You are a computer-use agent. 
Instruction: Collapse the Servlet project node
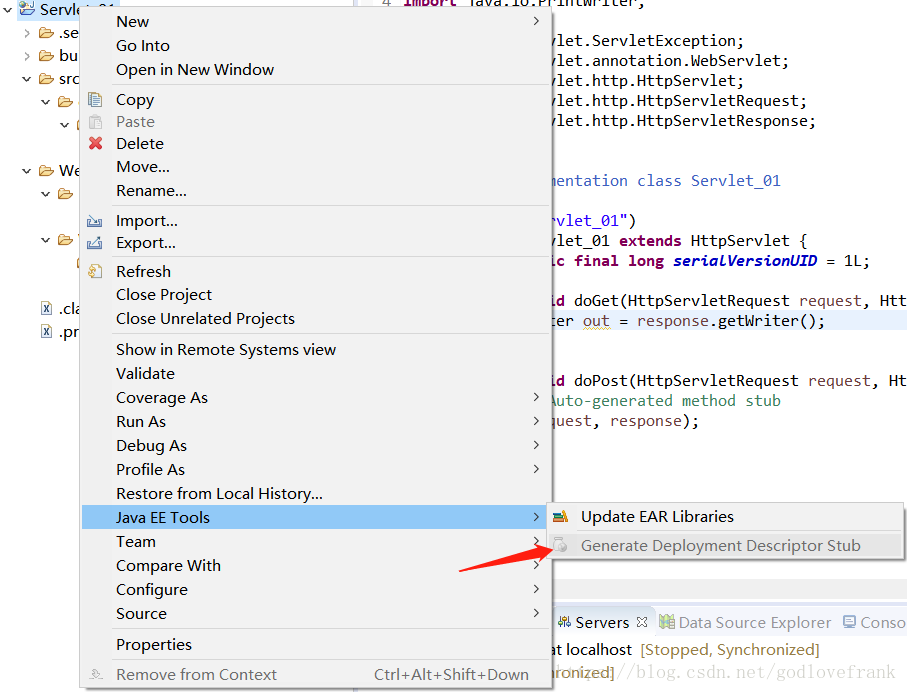click(8, 10)
